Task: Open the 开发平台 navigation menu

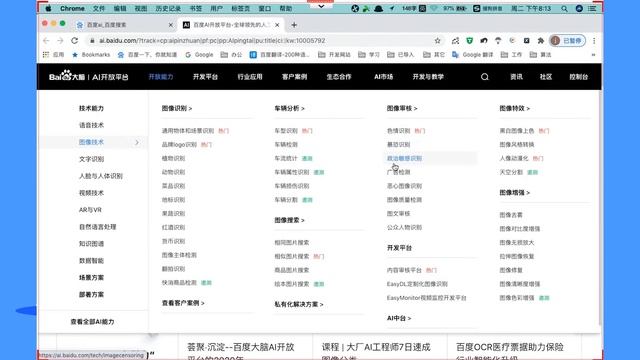Action: (205, 77)
